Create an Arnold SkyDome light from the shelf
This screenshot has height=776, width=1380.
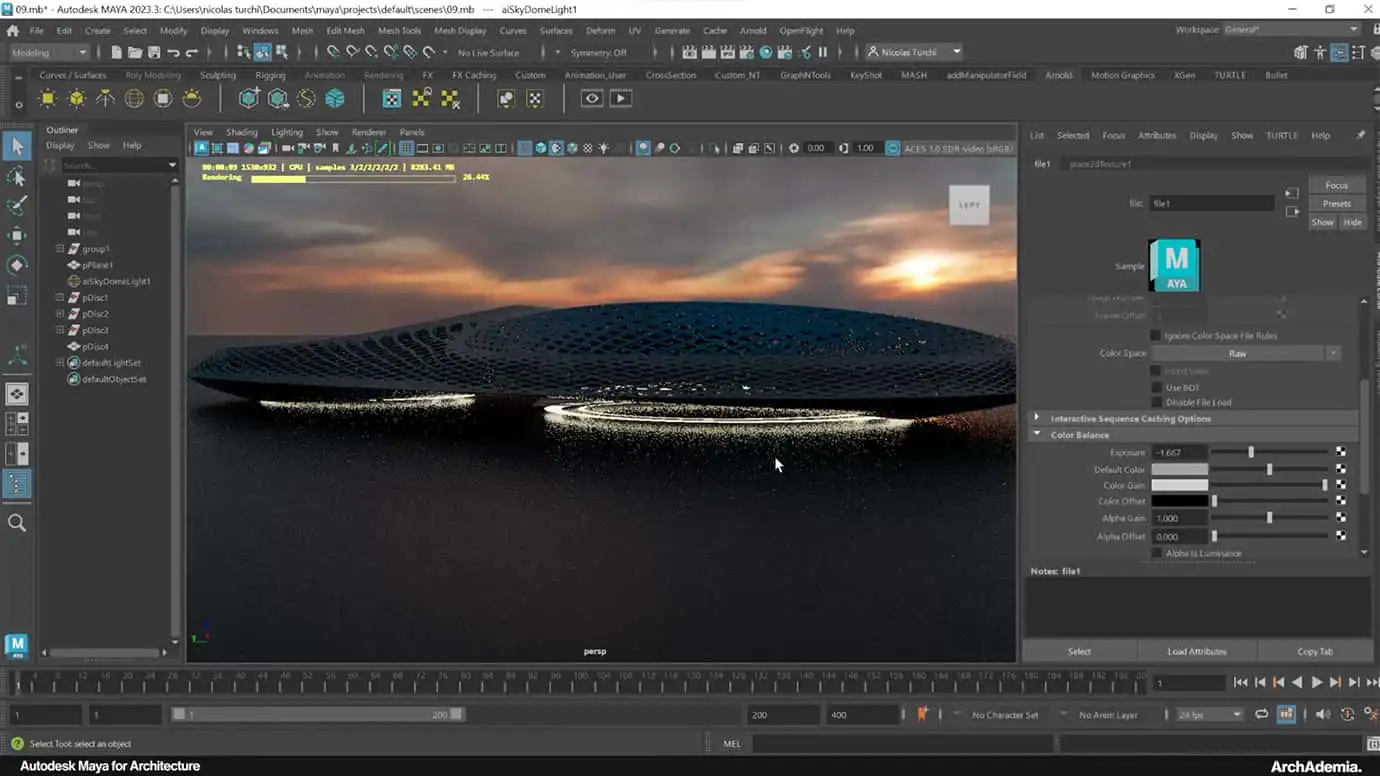pos(134,97)
